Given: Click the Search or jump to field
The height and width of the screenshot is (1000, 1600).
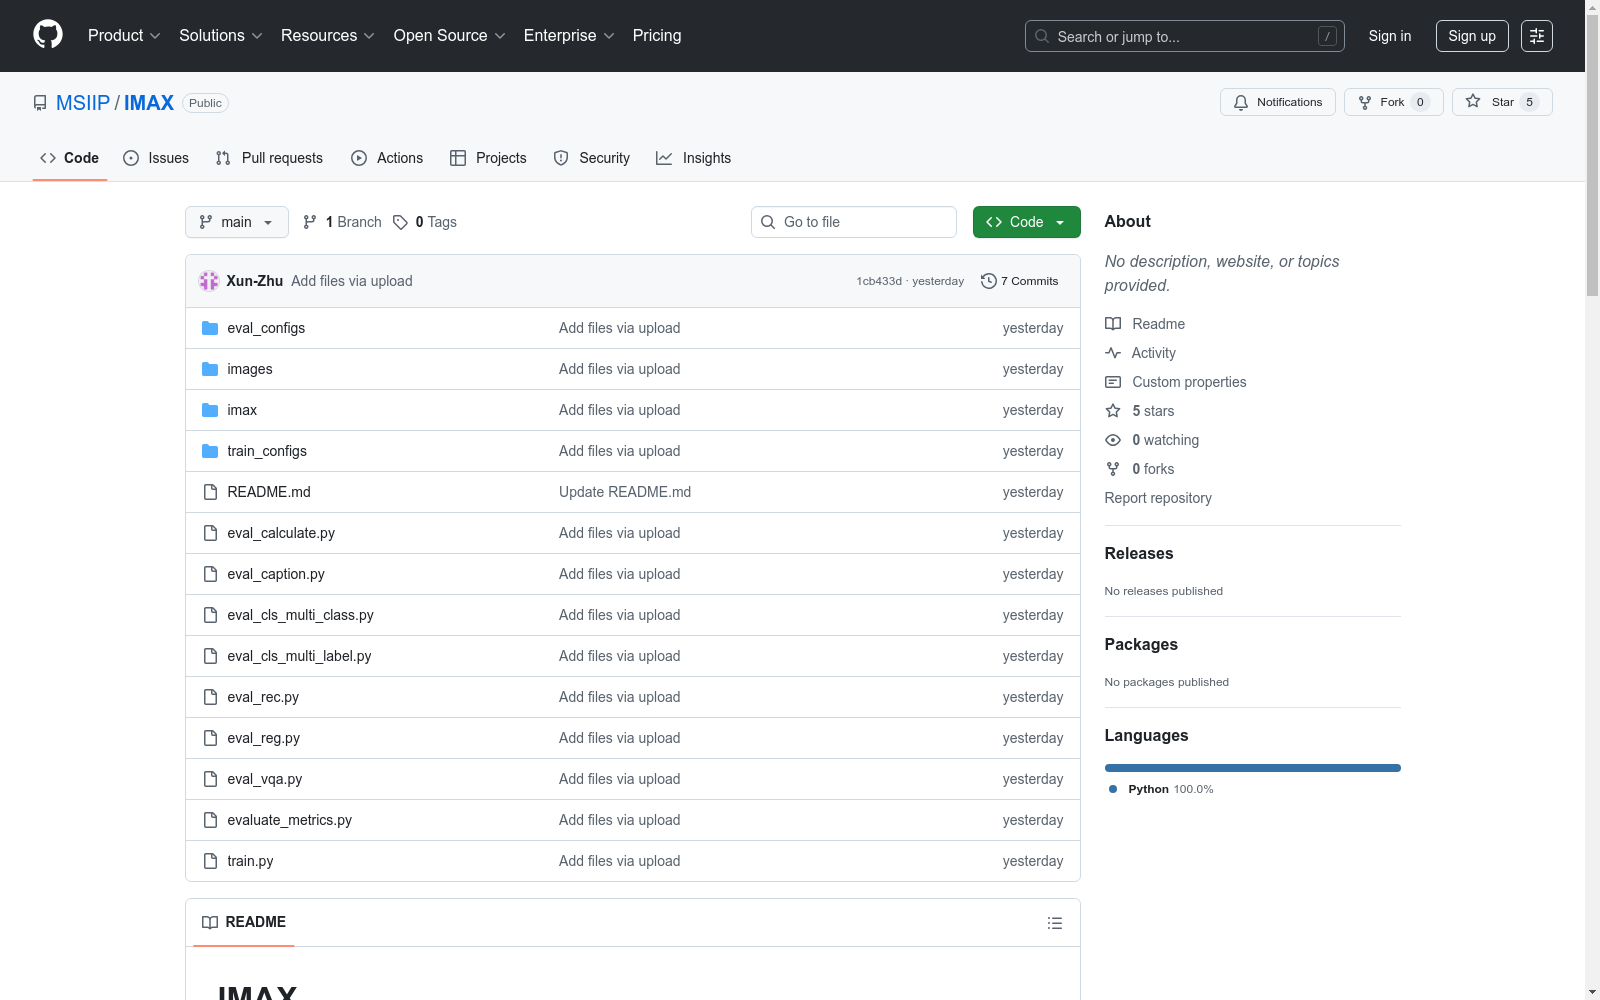Looking at the screenshot, I should [x=1185, y=36].
